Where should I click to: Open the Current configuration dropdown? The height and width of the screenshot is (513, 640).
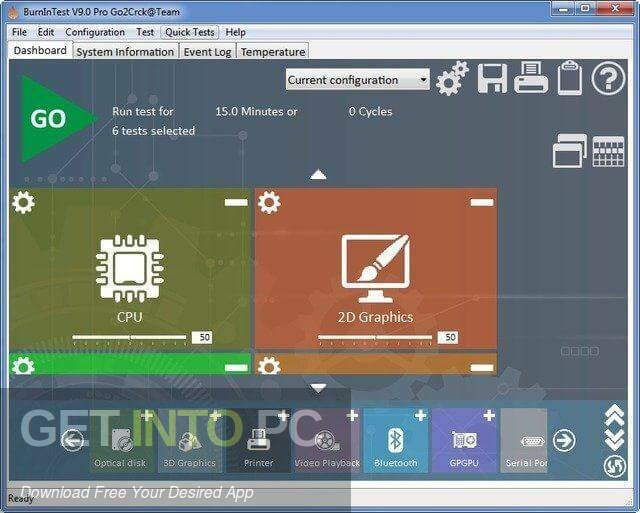tap(358, 80)
